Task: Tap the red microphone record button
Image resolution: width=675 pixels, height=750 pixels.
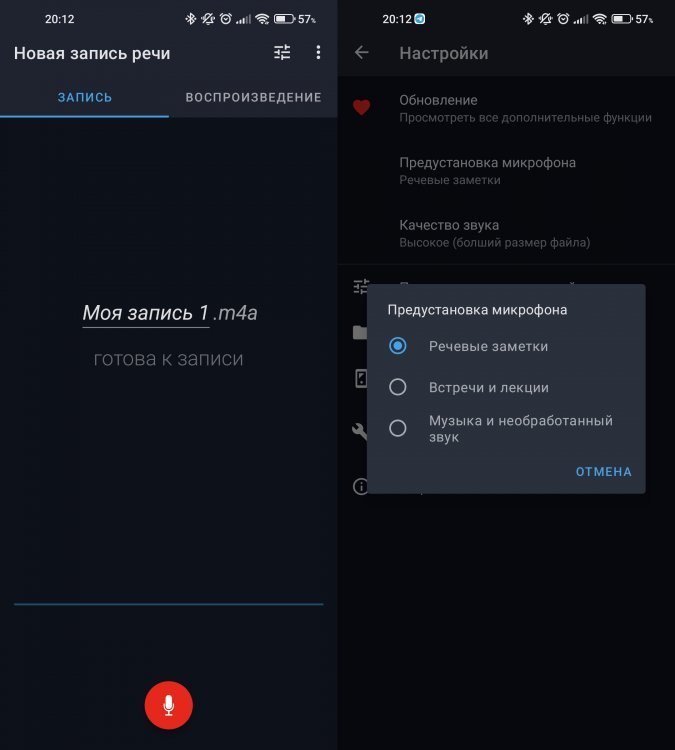Action: click(168, 705)
